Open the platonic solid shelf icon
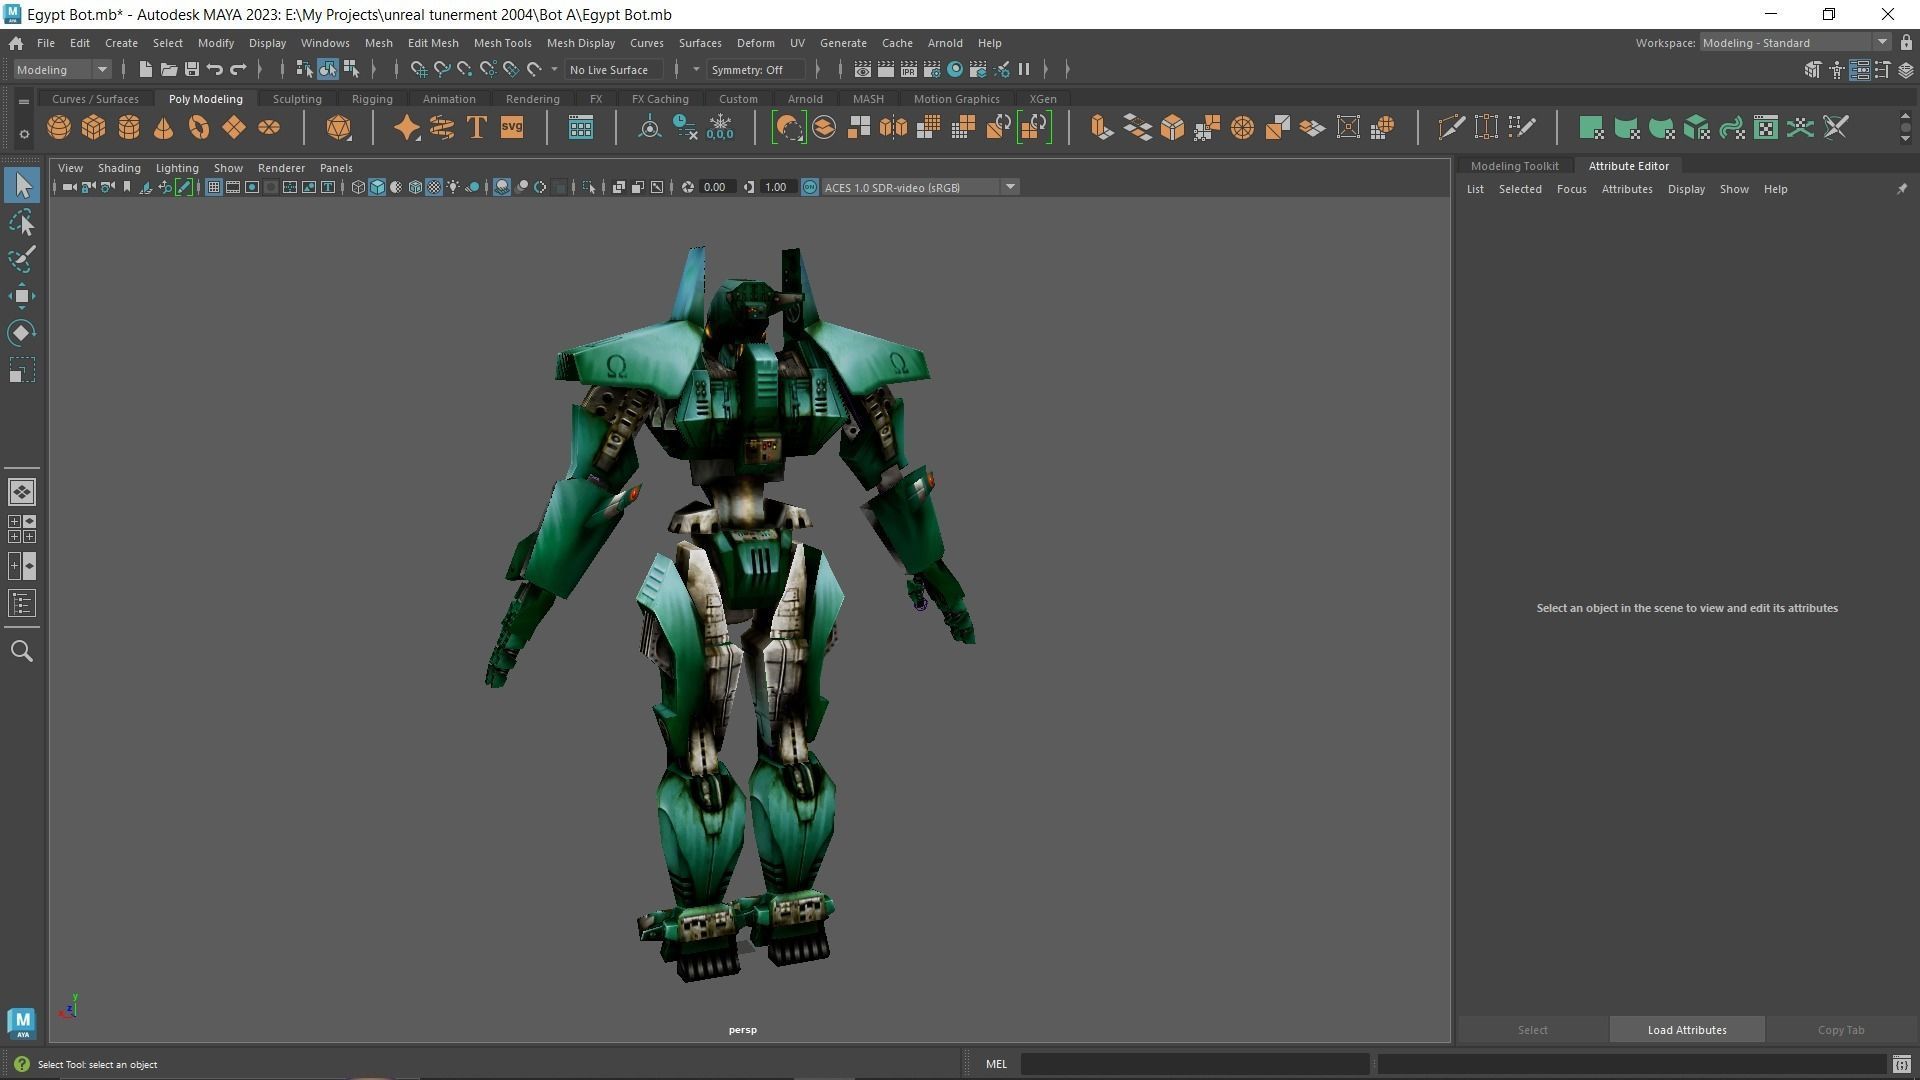The height and width of the screenshot is (1080, 1920). [339, 128]
